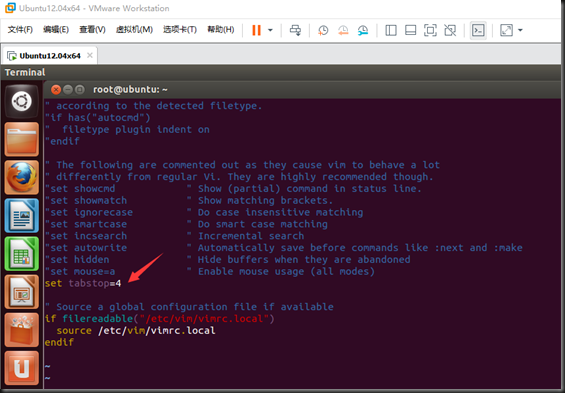The image size is (565, 393).
Task: Open the 帮助(H) menu
Action: click(x=221, y=30)
